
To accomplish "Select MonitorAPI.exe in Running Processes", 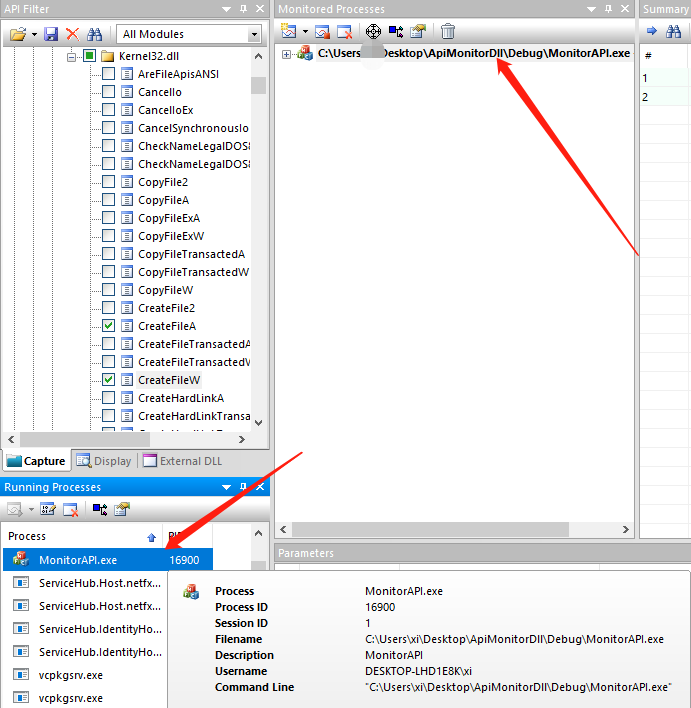I will [107, 560].
